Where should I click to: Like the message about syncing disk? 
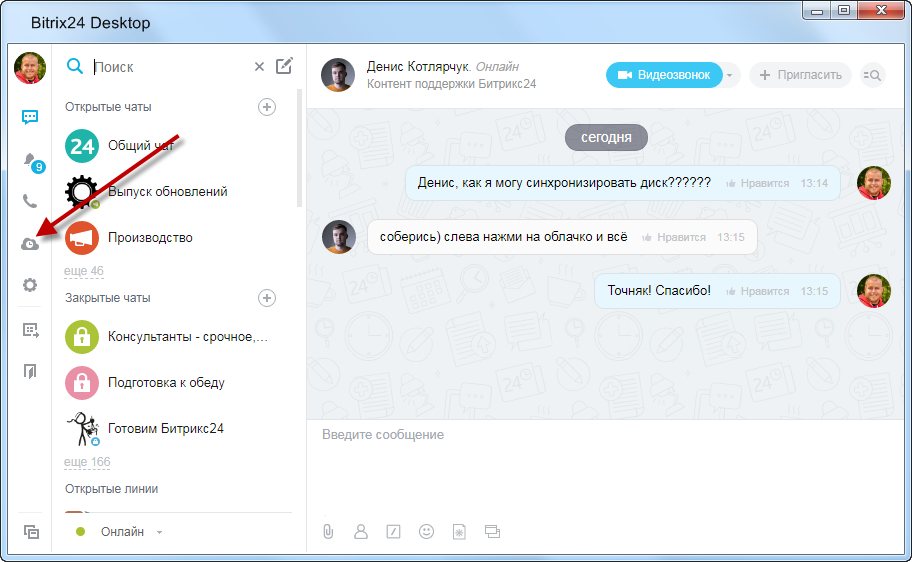pos(757,183)
